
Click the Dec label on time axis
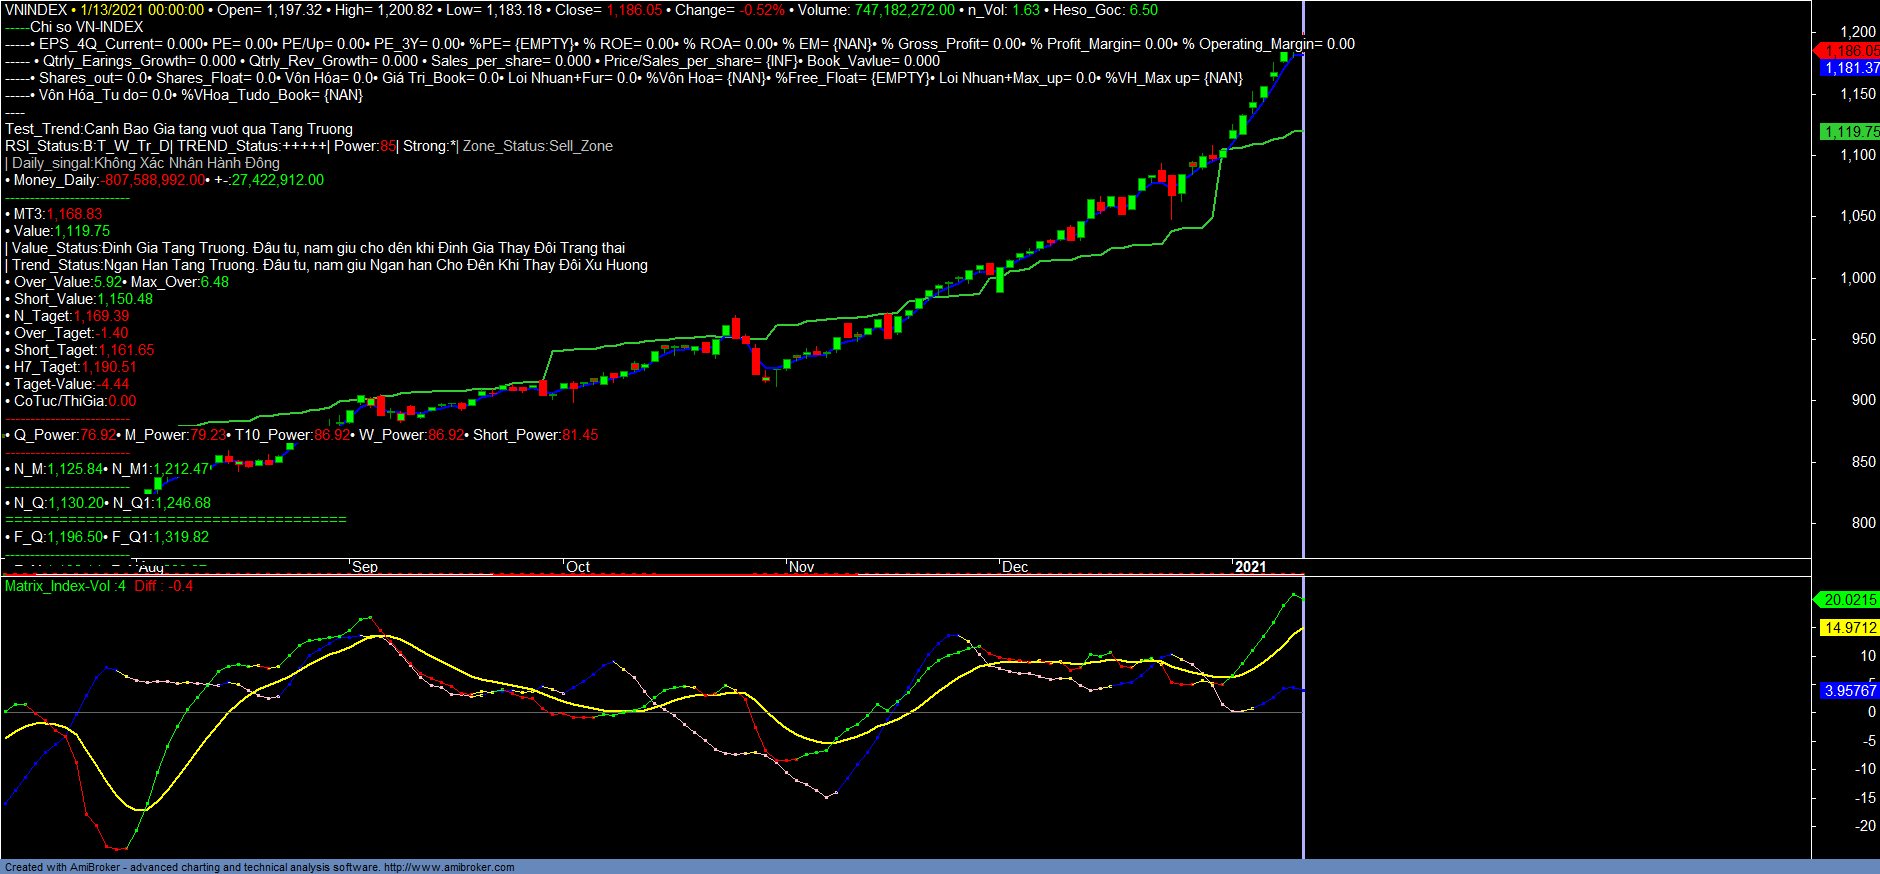(1015, 567)
